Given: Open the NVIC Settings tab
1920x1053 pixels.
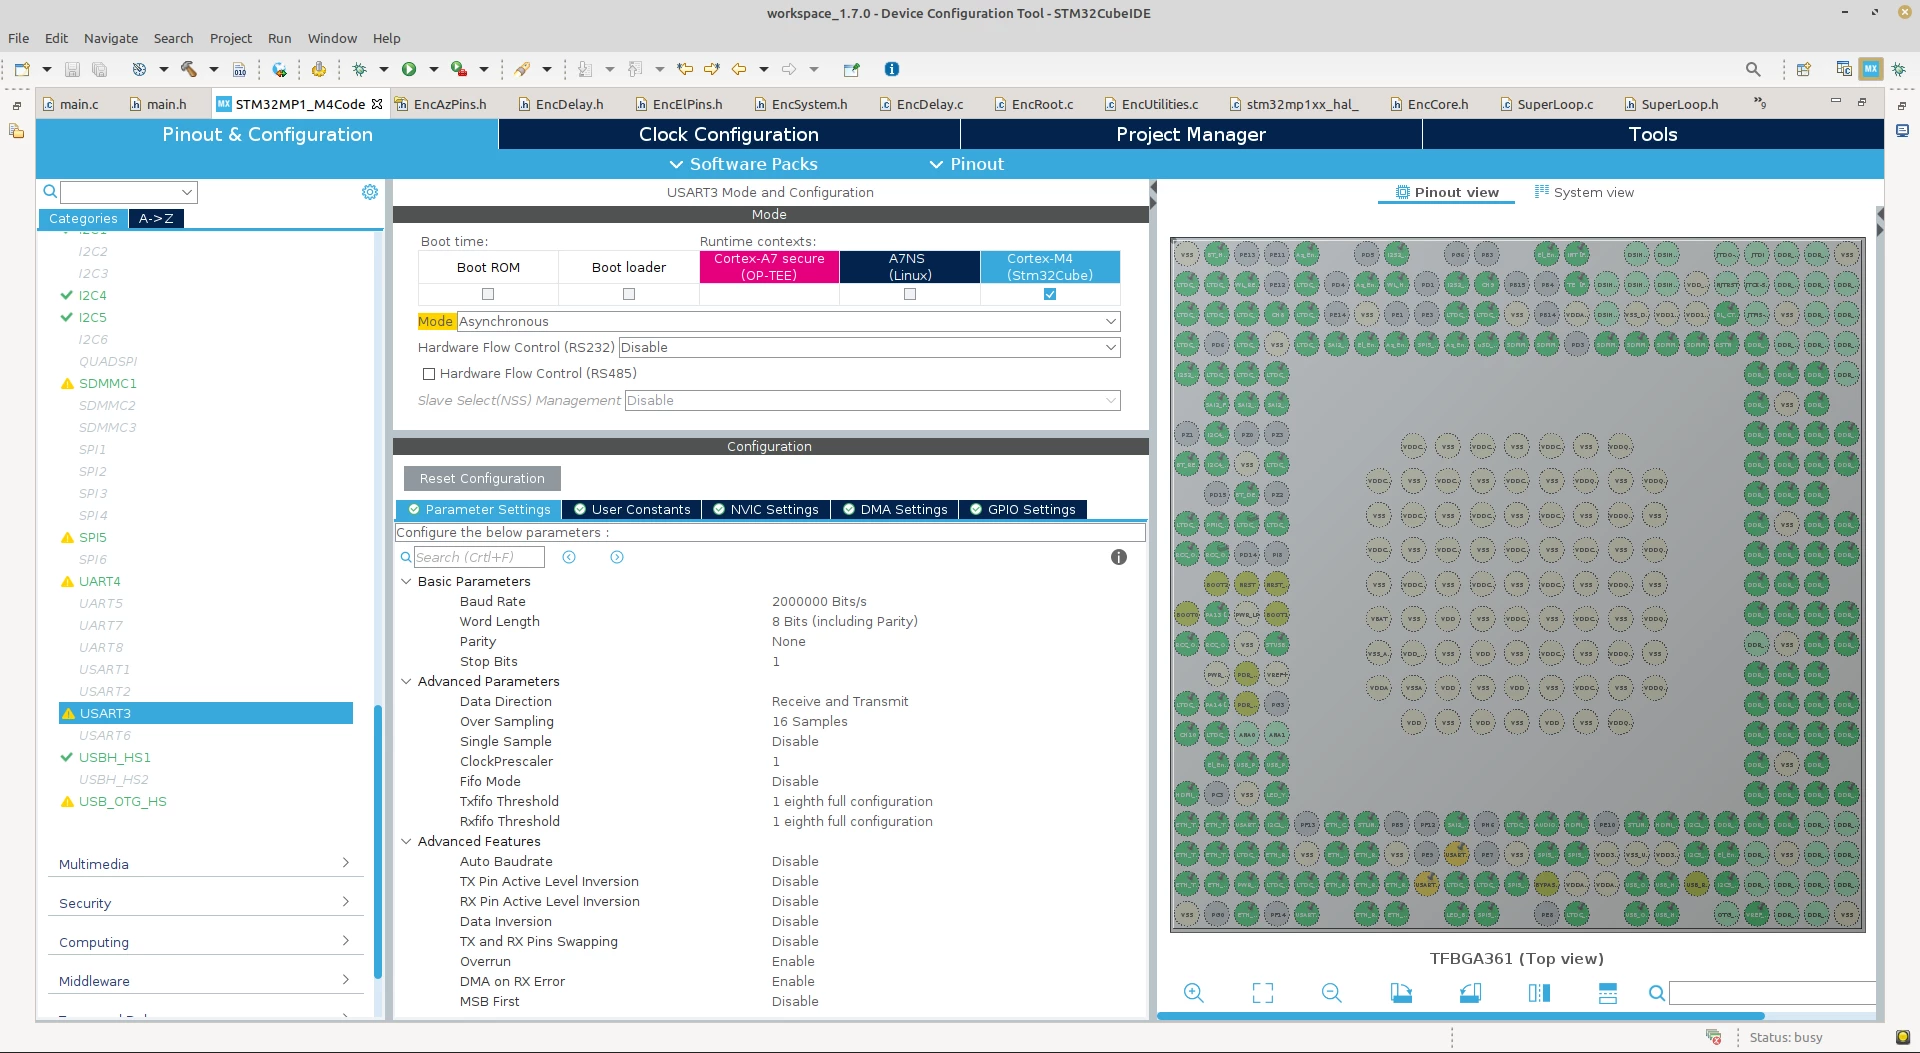Looking at the screenshot, I should tap(765, 509).
